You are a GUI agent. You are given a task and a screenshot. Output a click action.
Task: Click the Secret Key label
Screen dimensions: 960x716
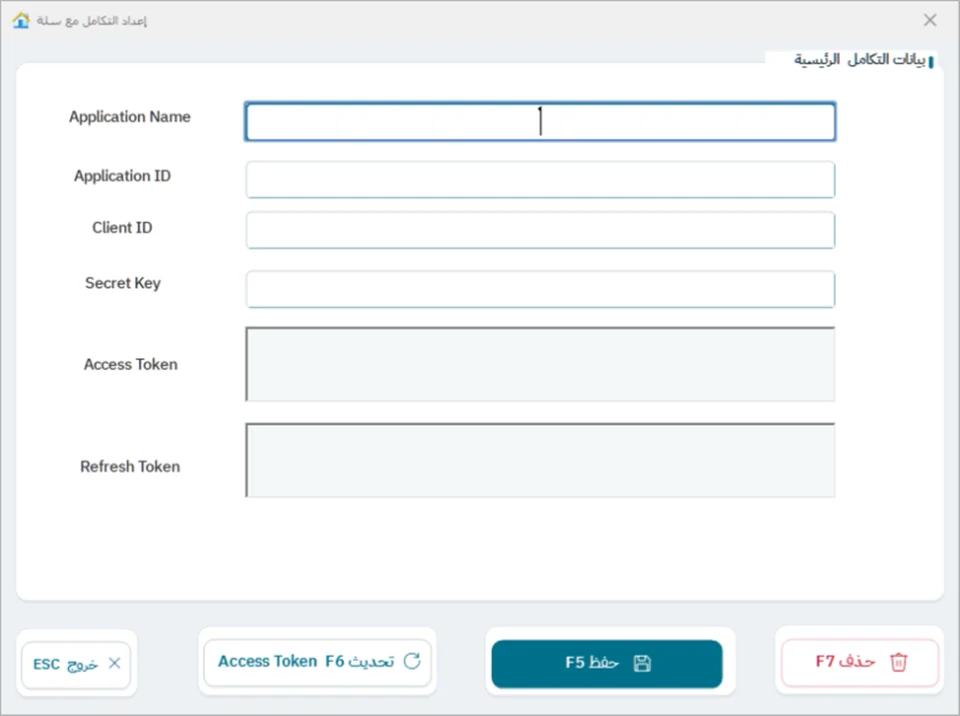pos(123,284)
